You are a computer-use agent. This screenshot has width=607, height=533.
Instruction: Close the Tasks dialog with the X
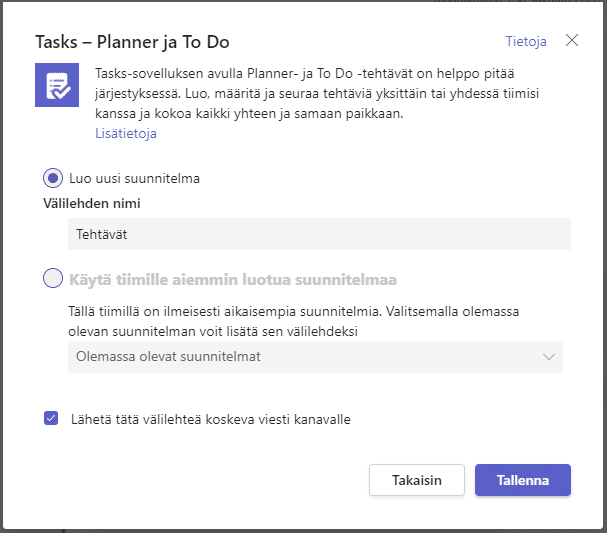(572, 40)
